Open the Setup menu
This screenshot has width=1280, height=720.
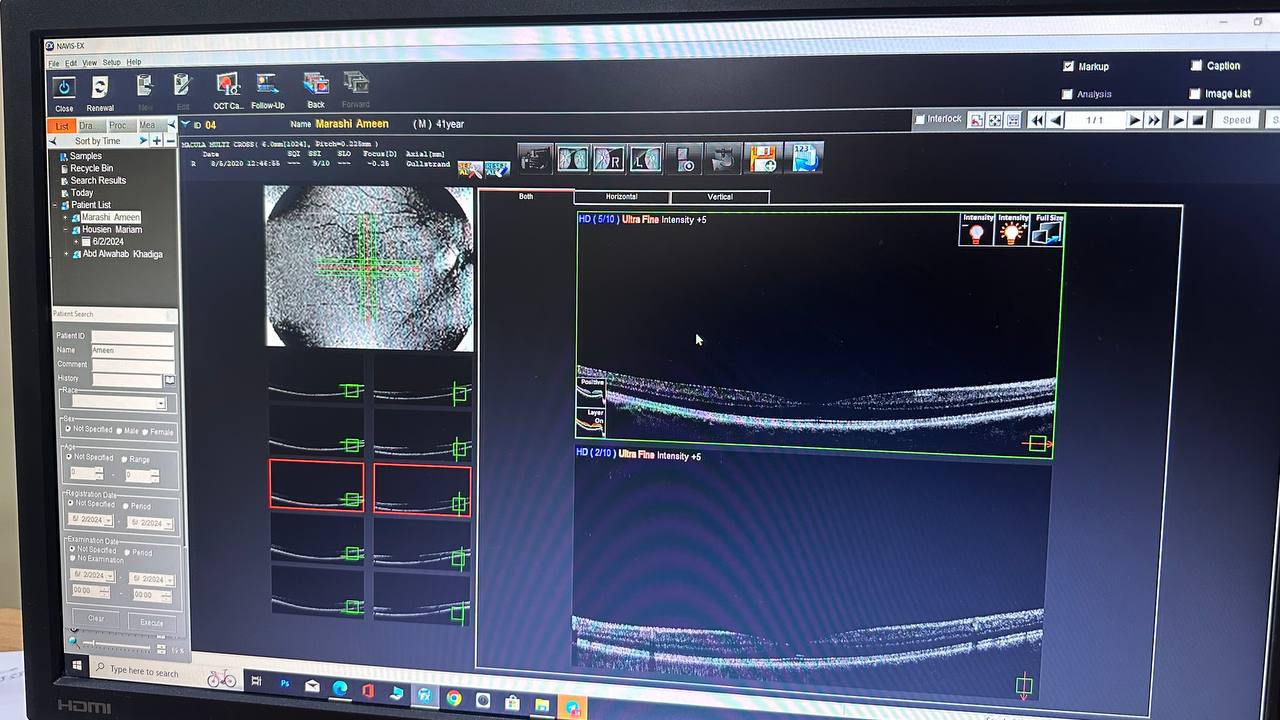point(111,62)
